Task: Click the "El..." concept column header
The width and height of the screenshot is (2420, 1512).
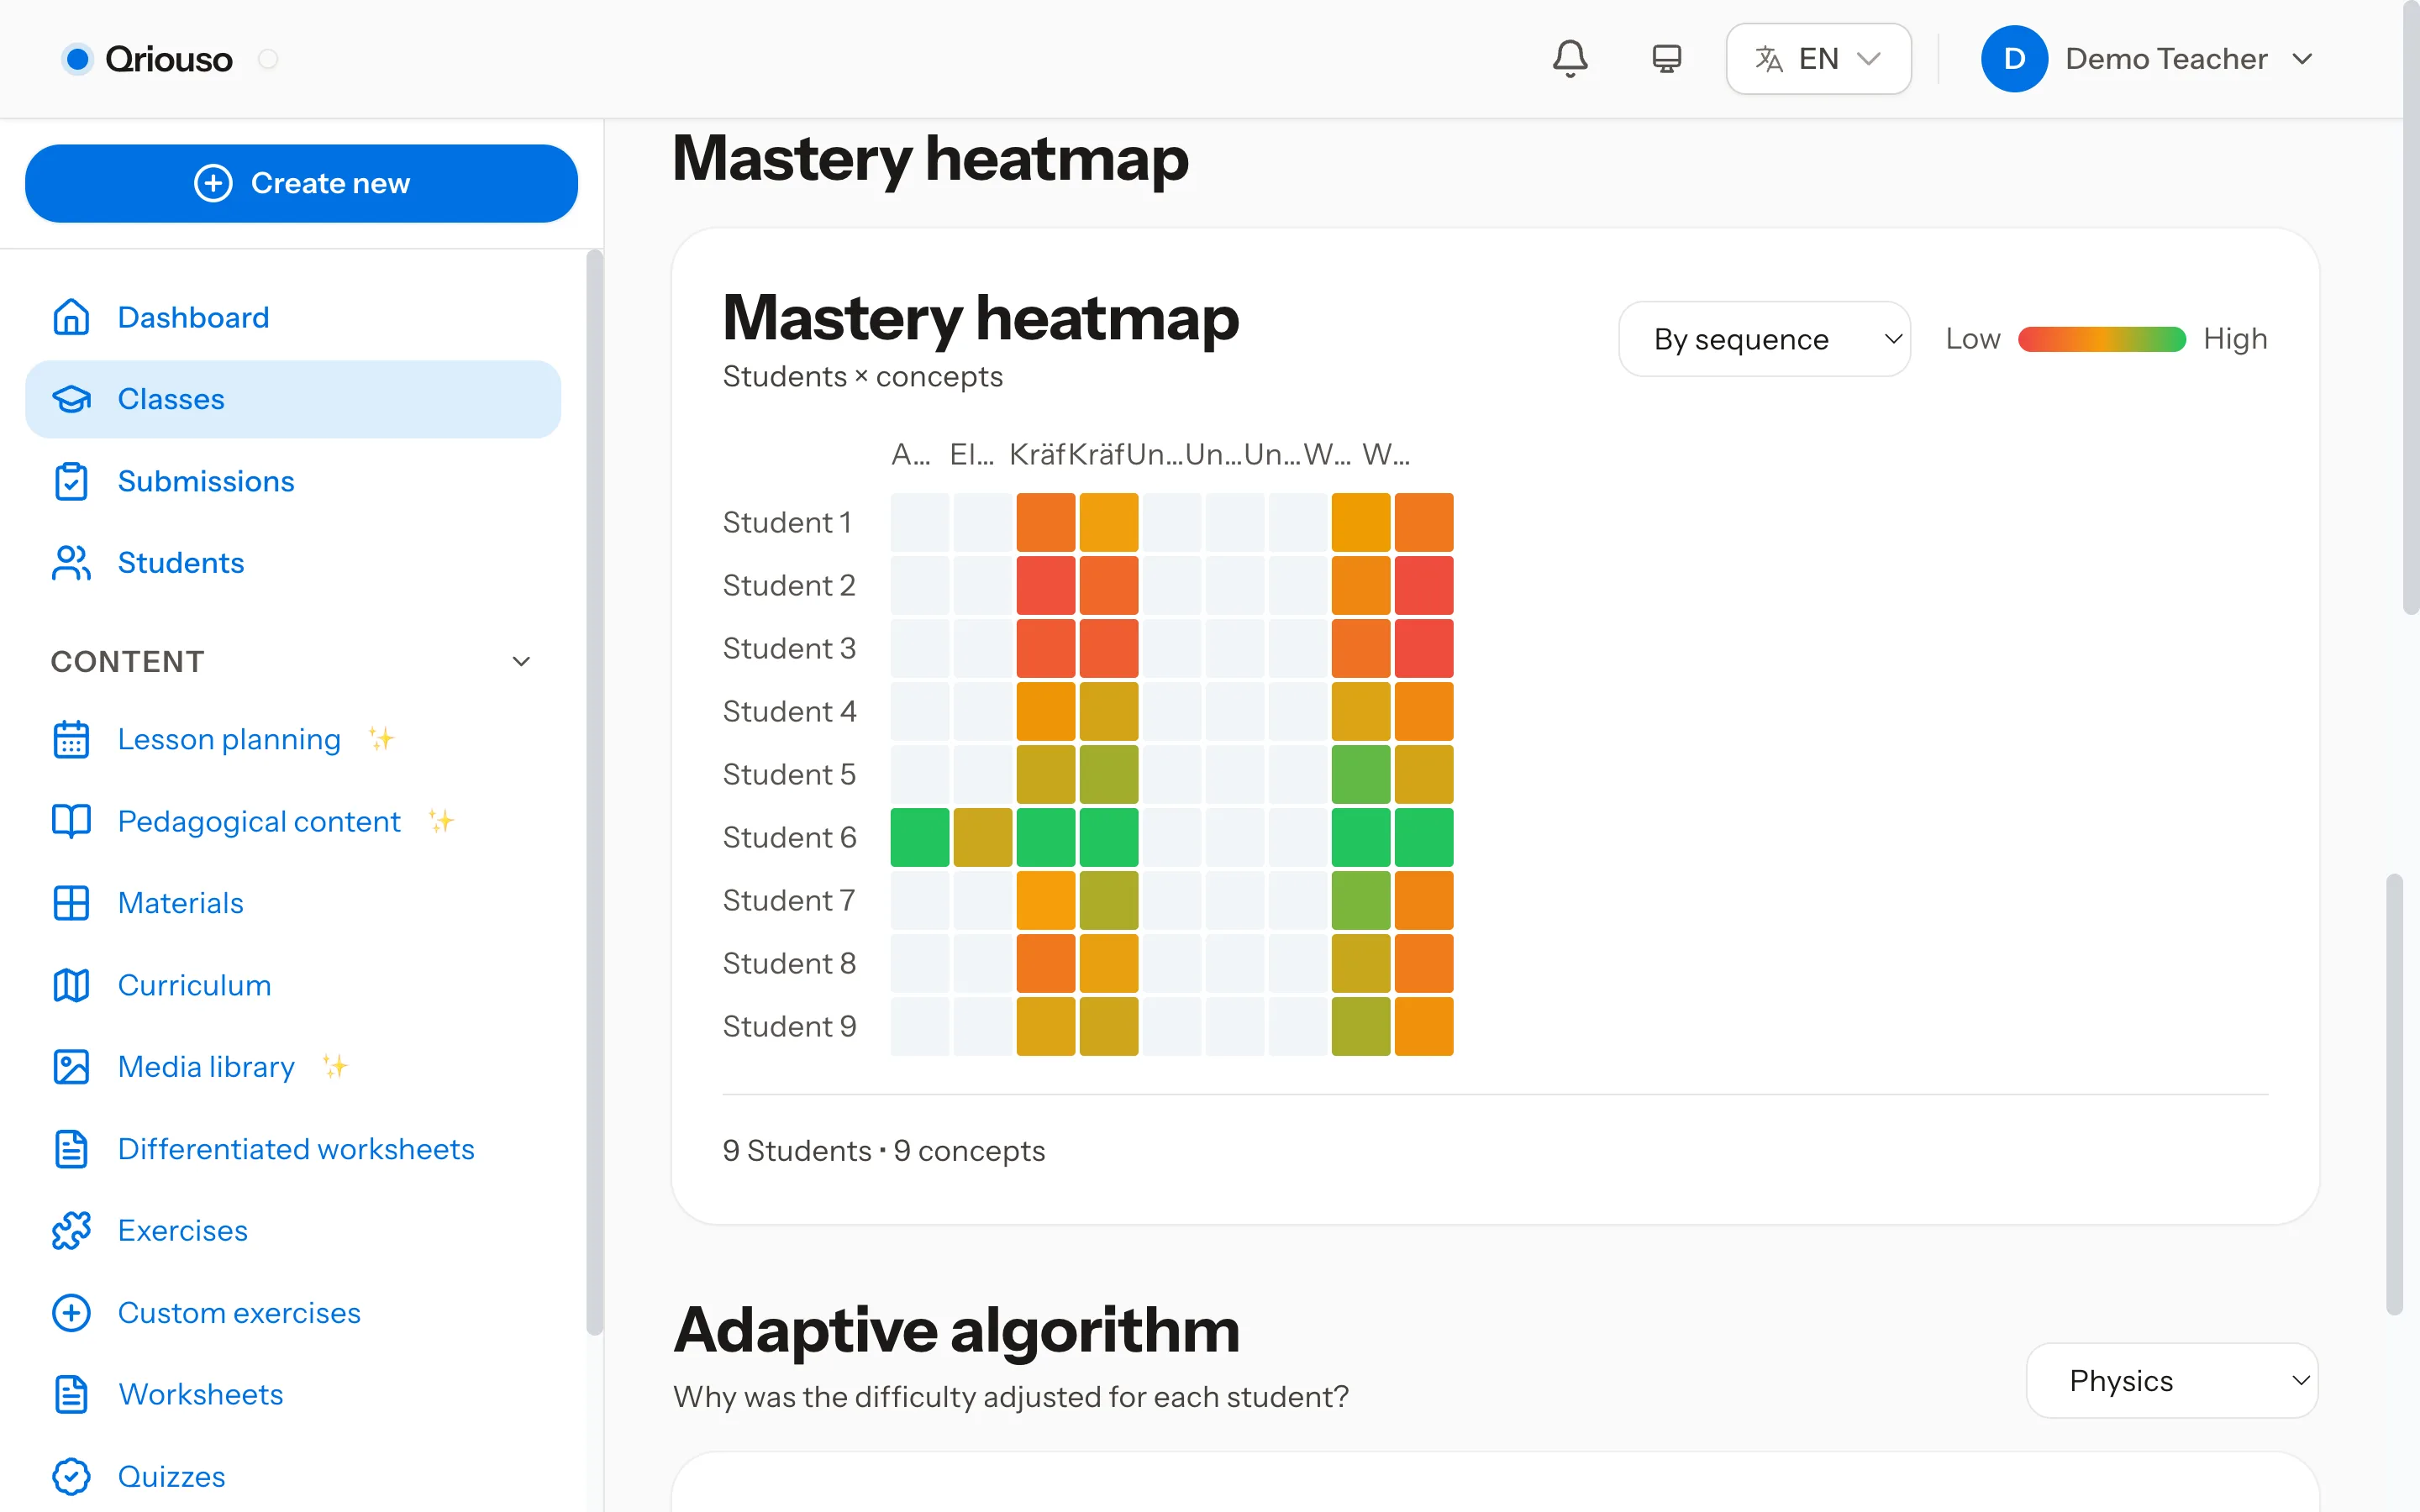Action: pos(972,455)
